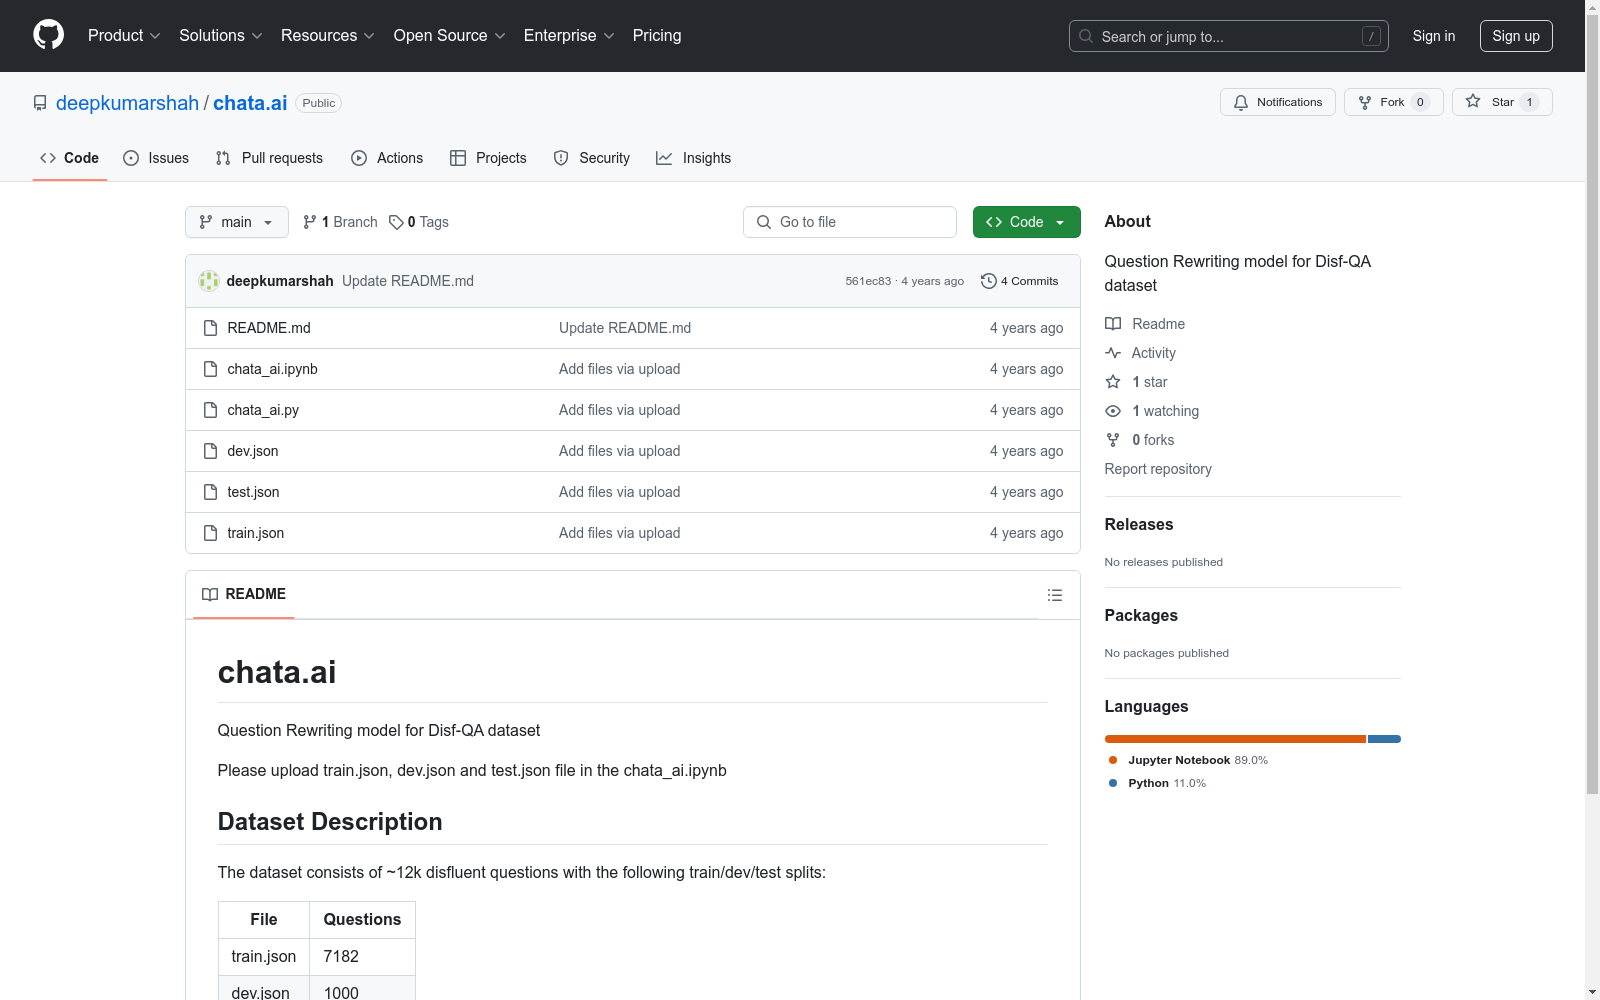Viewport: 1600px width, 1000px height.
Task: Switch to the Issues tab
Action: (x=156, y=158)
